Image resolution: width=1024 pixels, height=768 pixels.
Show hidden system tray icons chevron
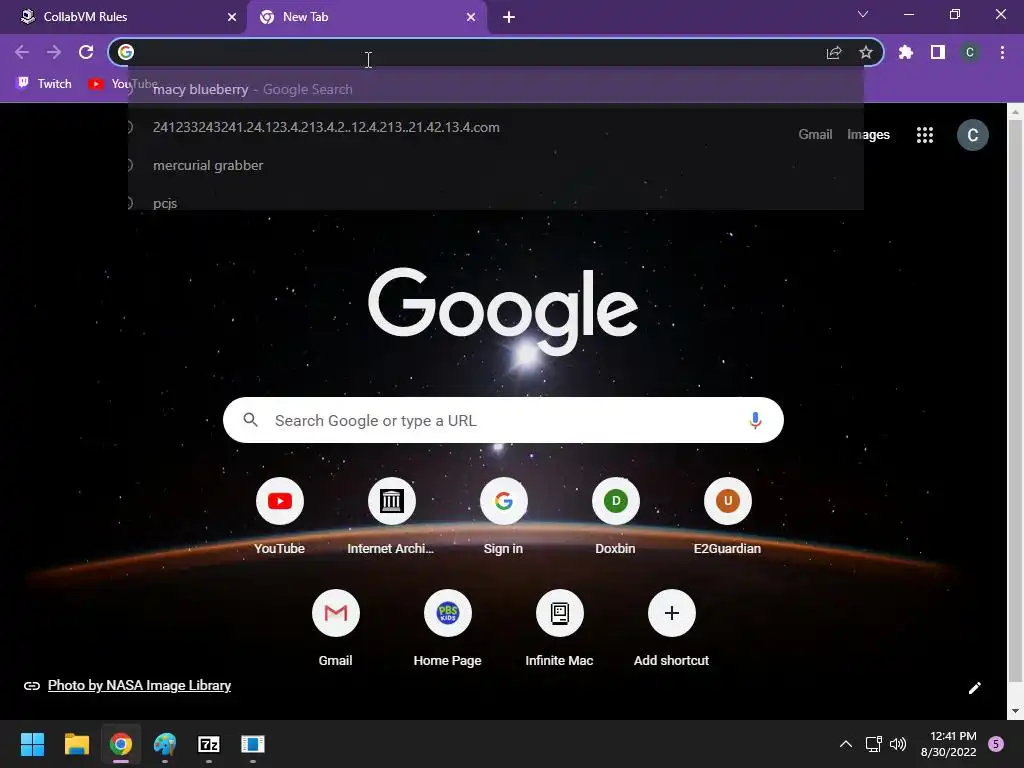(x=846, y=744)
